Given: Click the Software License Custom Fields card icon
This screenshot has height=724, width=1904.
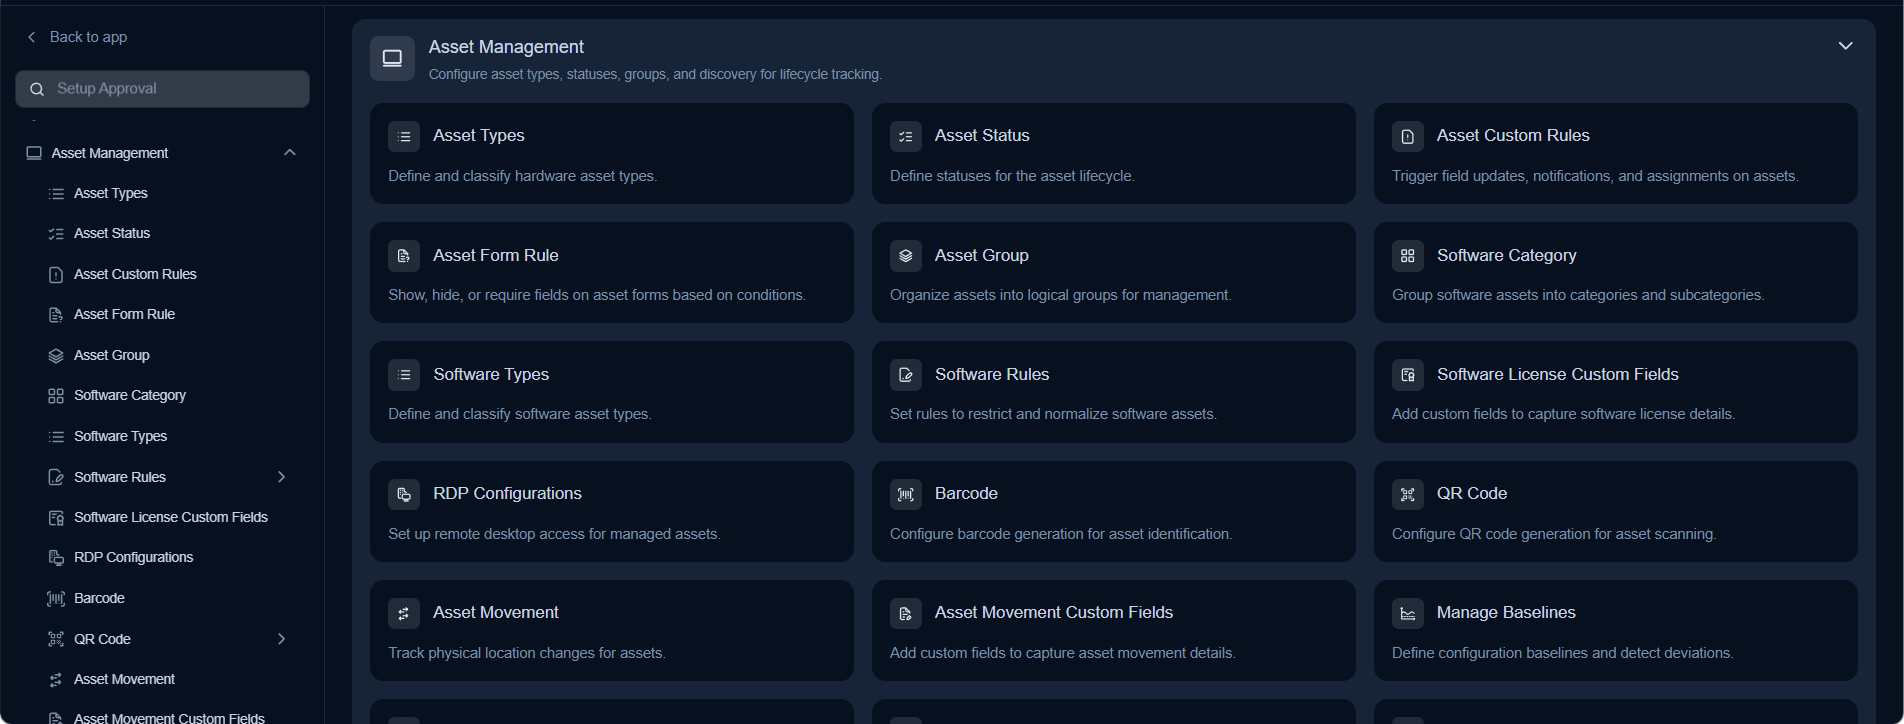Looking at the screenshot, I should 1408,375.
